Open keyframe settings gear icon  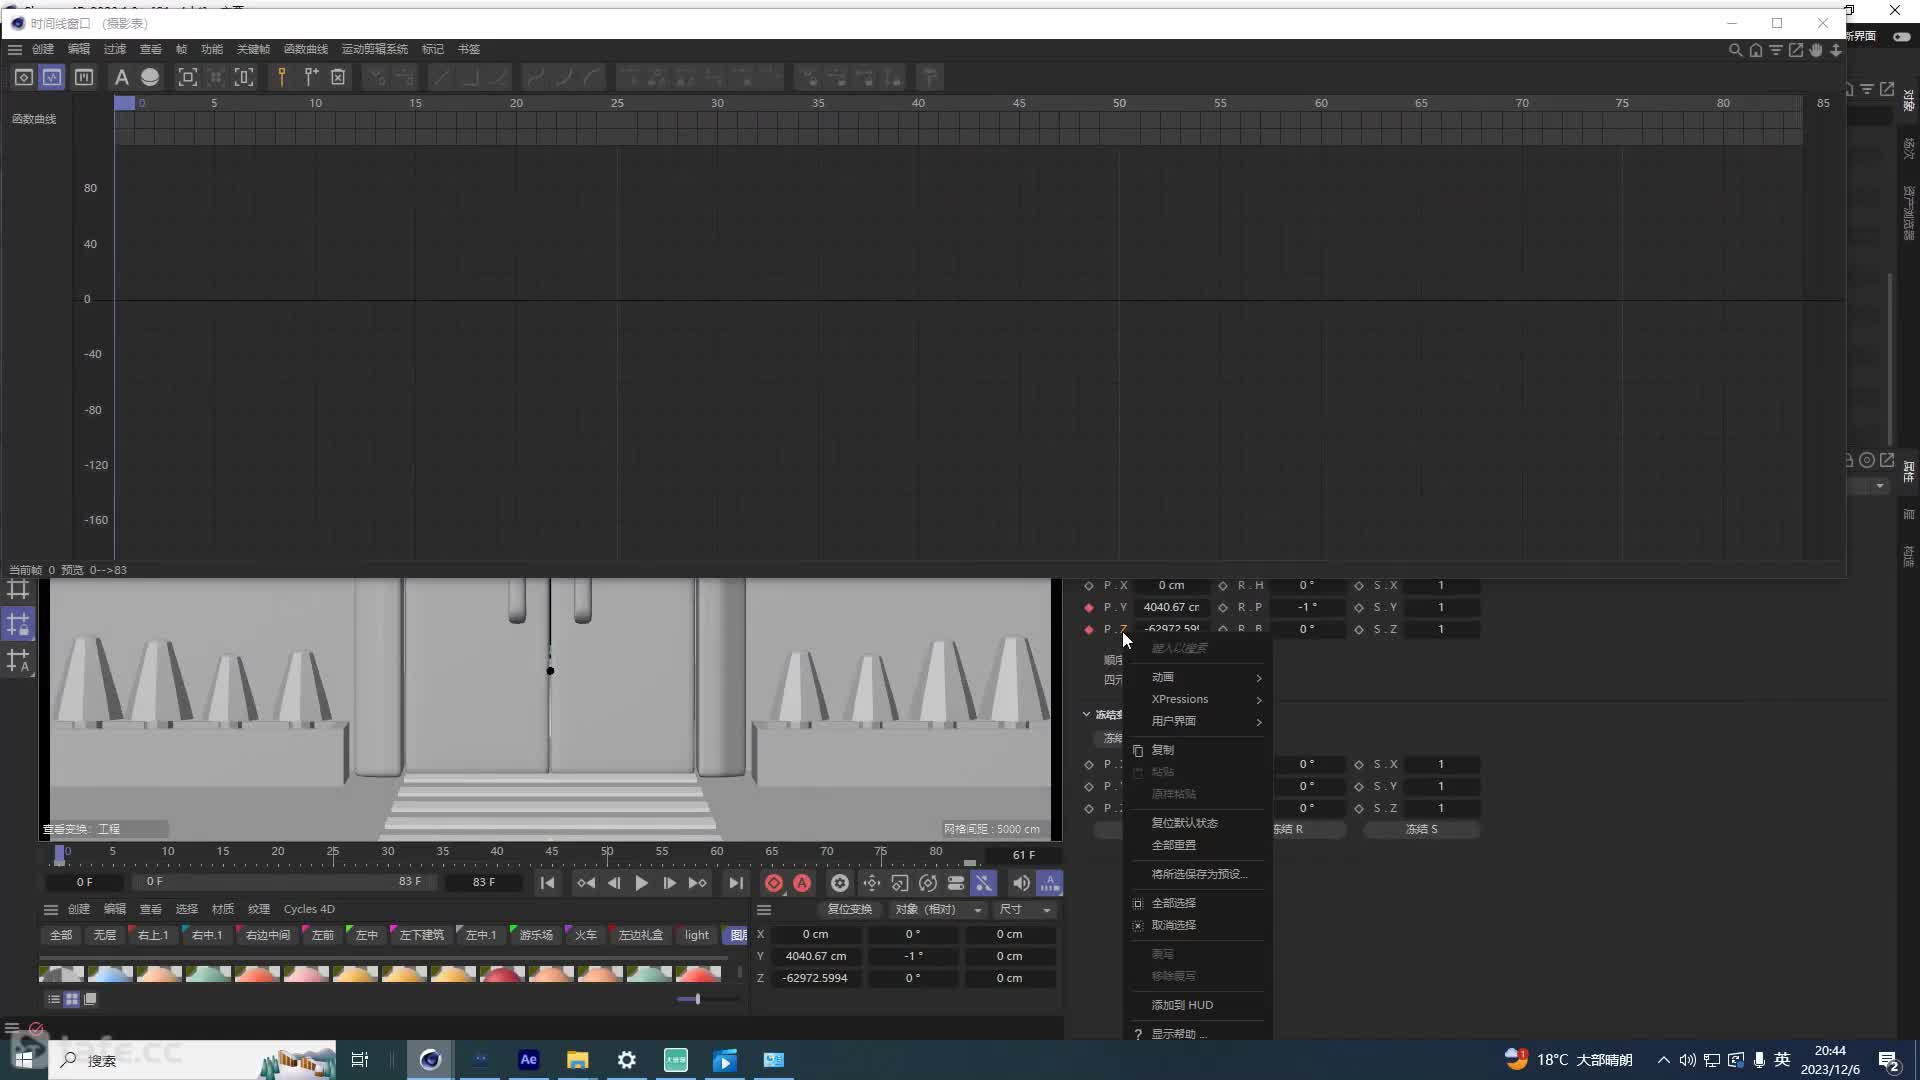pos(840,883)
